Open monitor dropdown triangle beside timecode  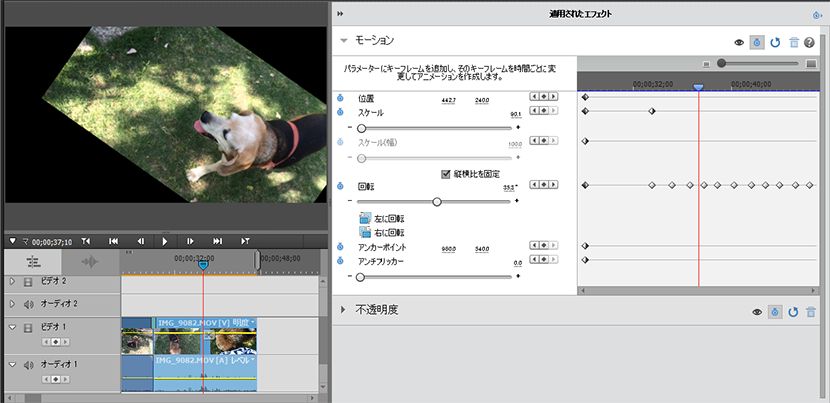point(13,241)
